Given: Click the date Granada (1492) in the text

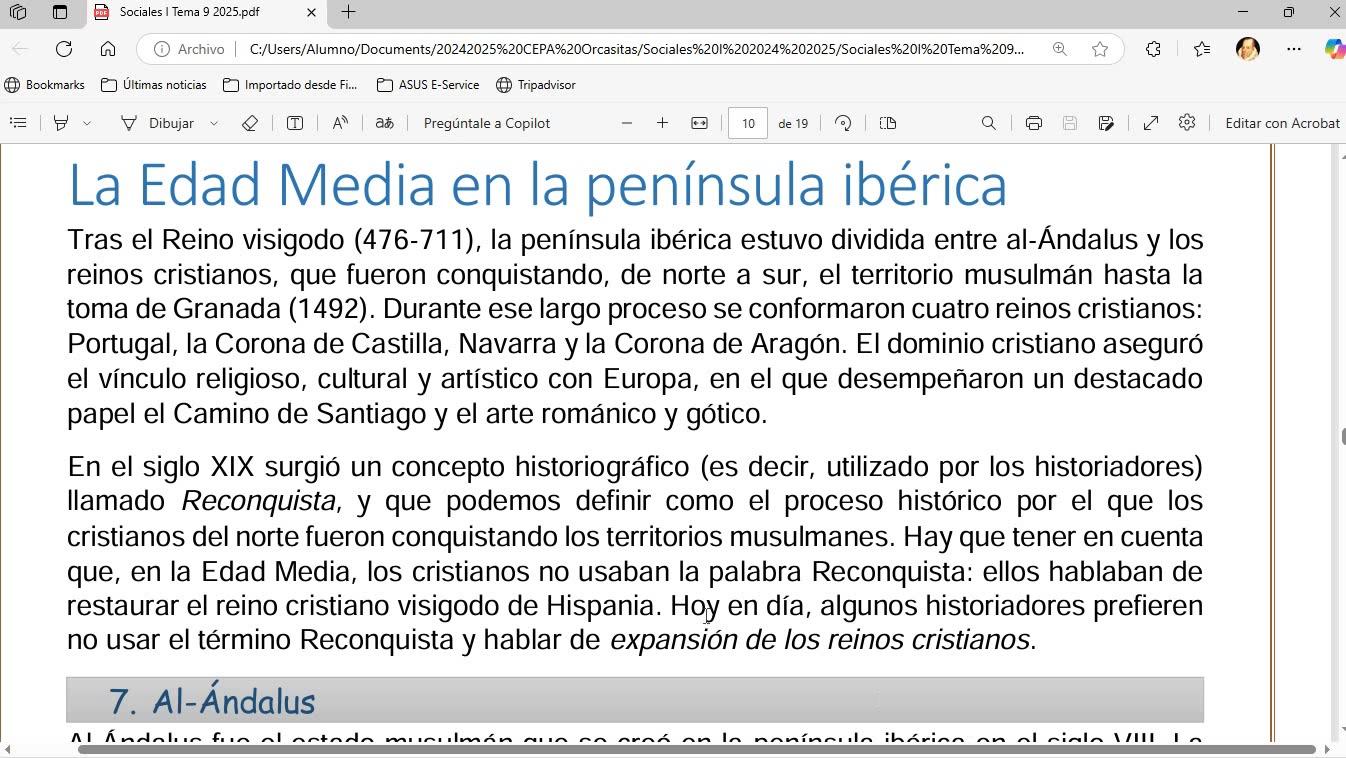Looking at the screenshot, I should click(272, 309).
